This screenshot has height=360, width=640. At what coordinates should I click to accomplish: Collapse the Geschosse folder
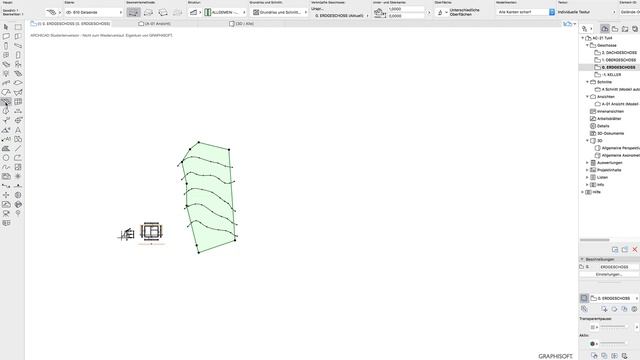point(587,45)
